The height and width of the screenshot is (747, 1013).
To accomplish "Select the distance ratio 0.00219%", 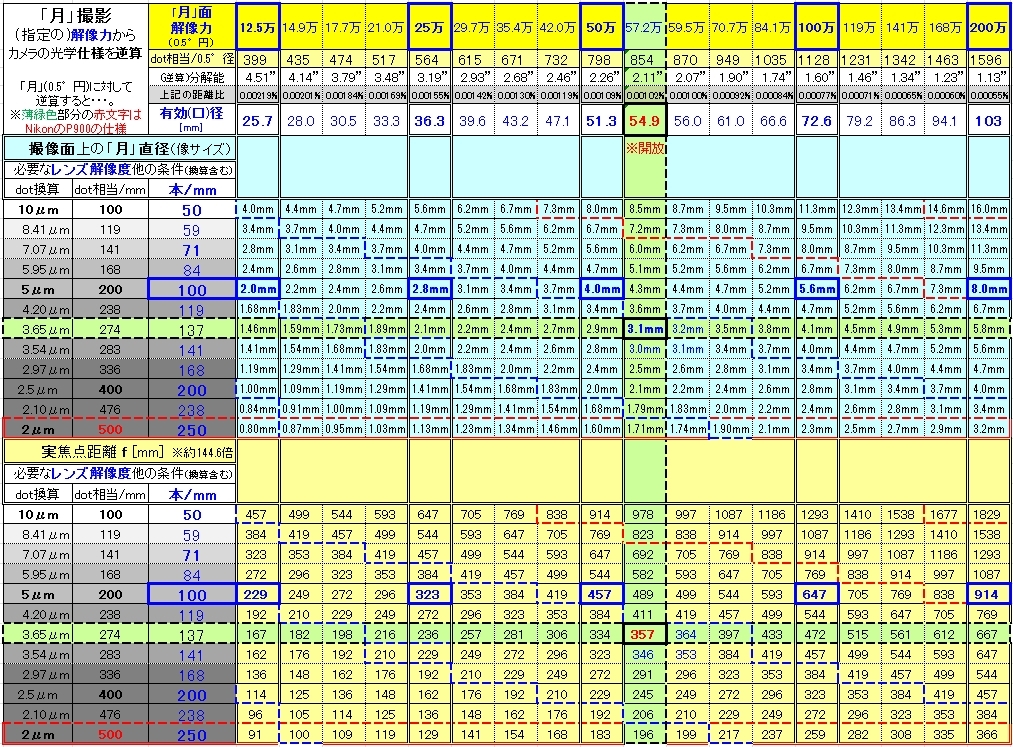I will tap(258, 95).
